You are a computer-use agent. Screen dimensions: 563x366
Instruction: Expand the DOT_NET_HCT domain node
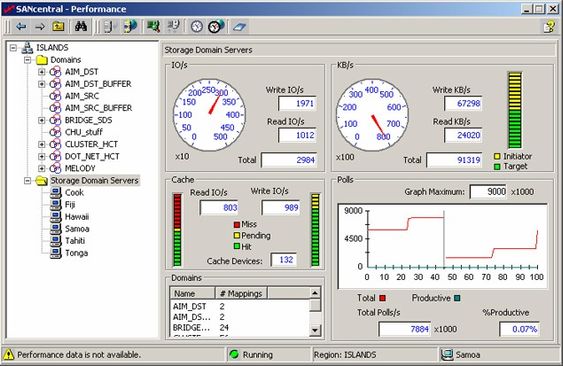42,157
